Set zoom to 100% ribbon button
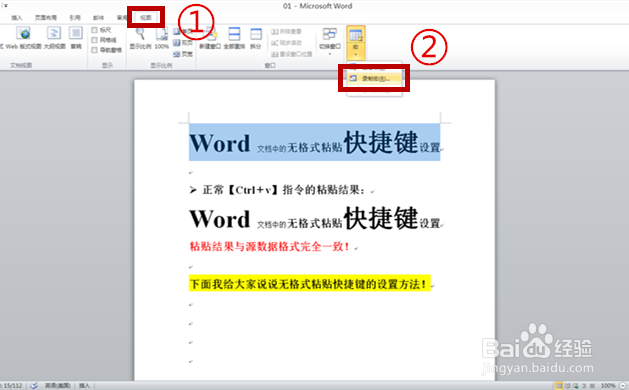This screenshot has height=390, width=629. (x=162, y=39)
